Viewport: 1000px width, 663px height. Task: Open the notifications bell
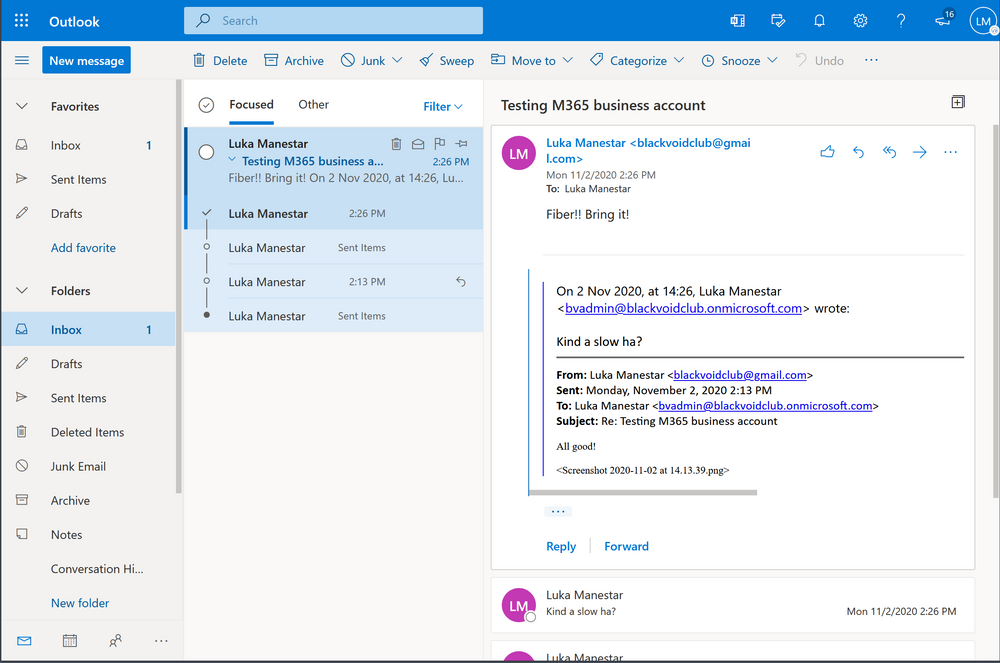coord(820,21)
